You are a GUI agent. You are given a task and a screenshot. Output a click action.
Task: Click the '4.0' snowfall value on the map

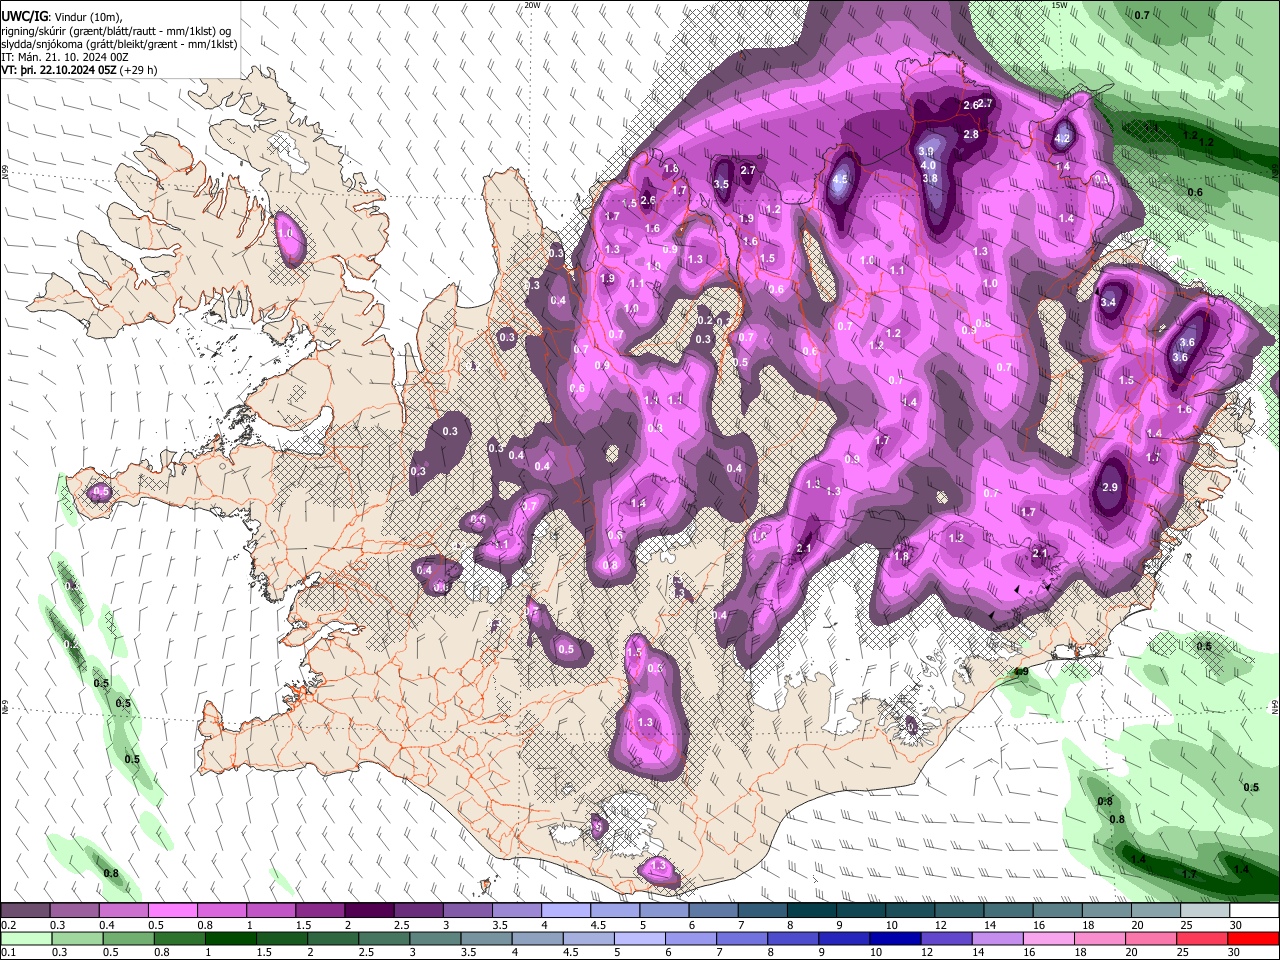928,165
